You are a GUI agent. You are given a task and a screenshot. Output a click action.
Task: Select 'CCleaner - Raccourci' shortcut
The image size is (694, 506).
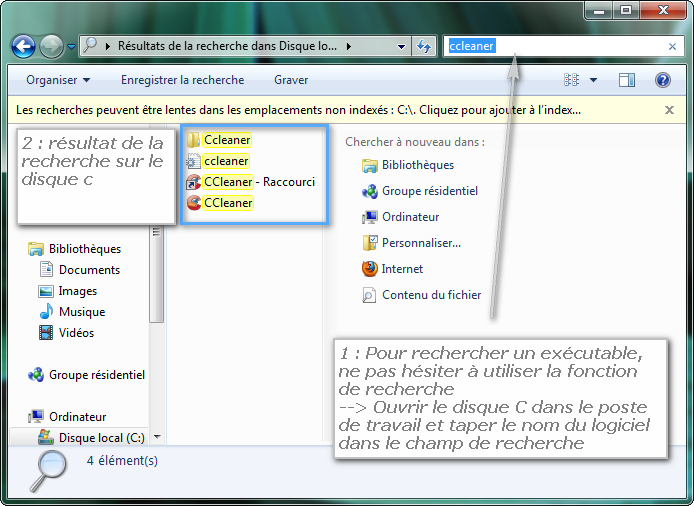tap(251, 182)
